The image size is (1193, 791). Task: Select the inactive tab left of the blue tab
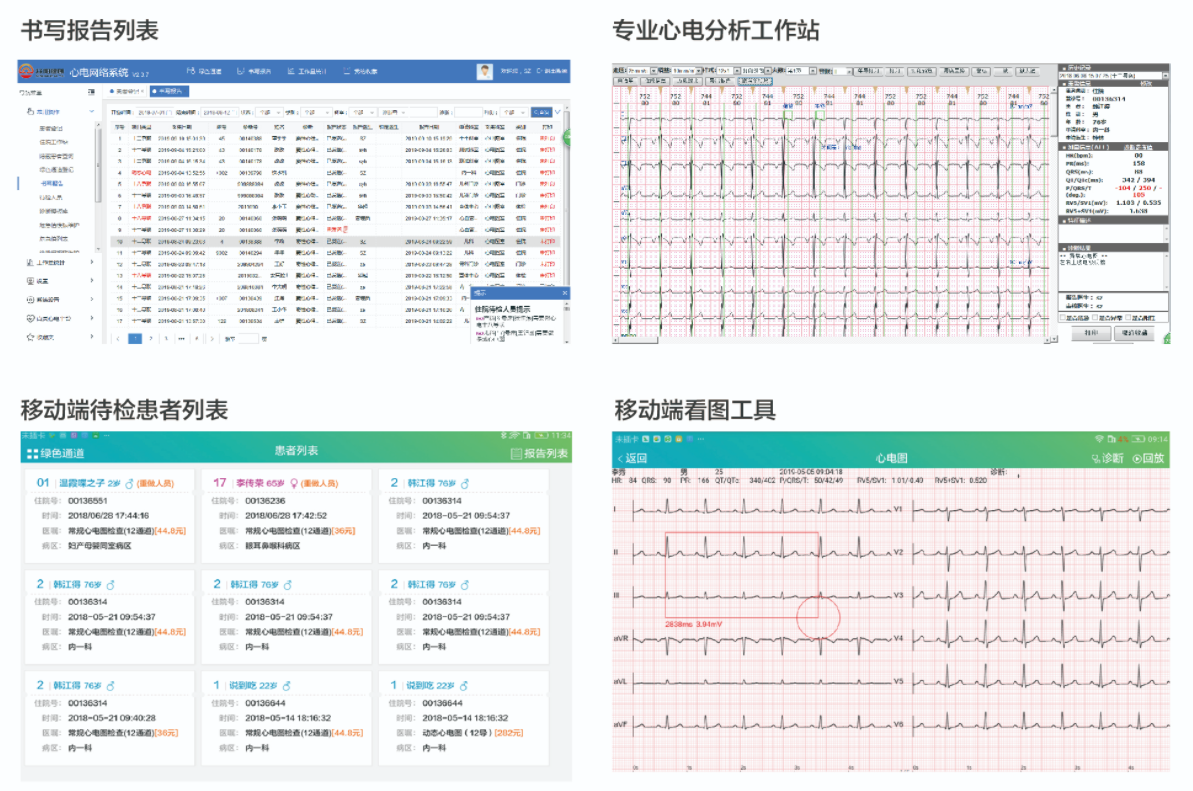point(127,91)
